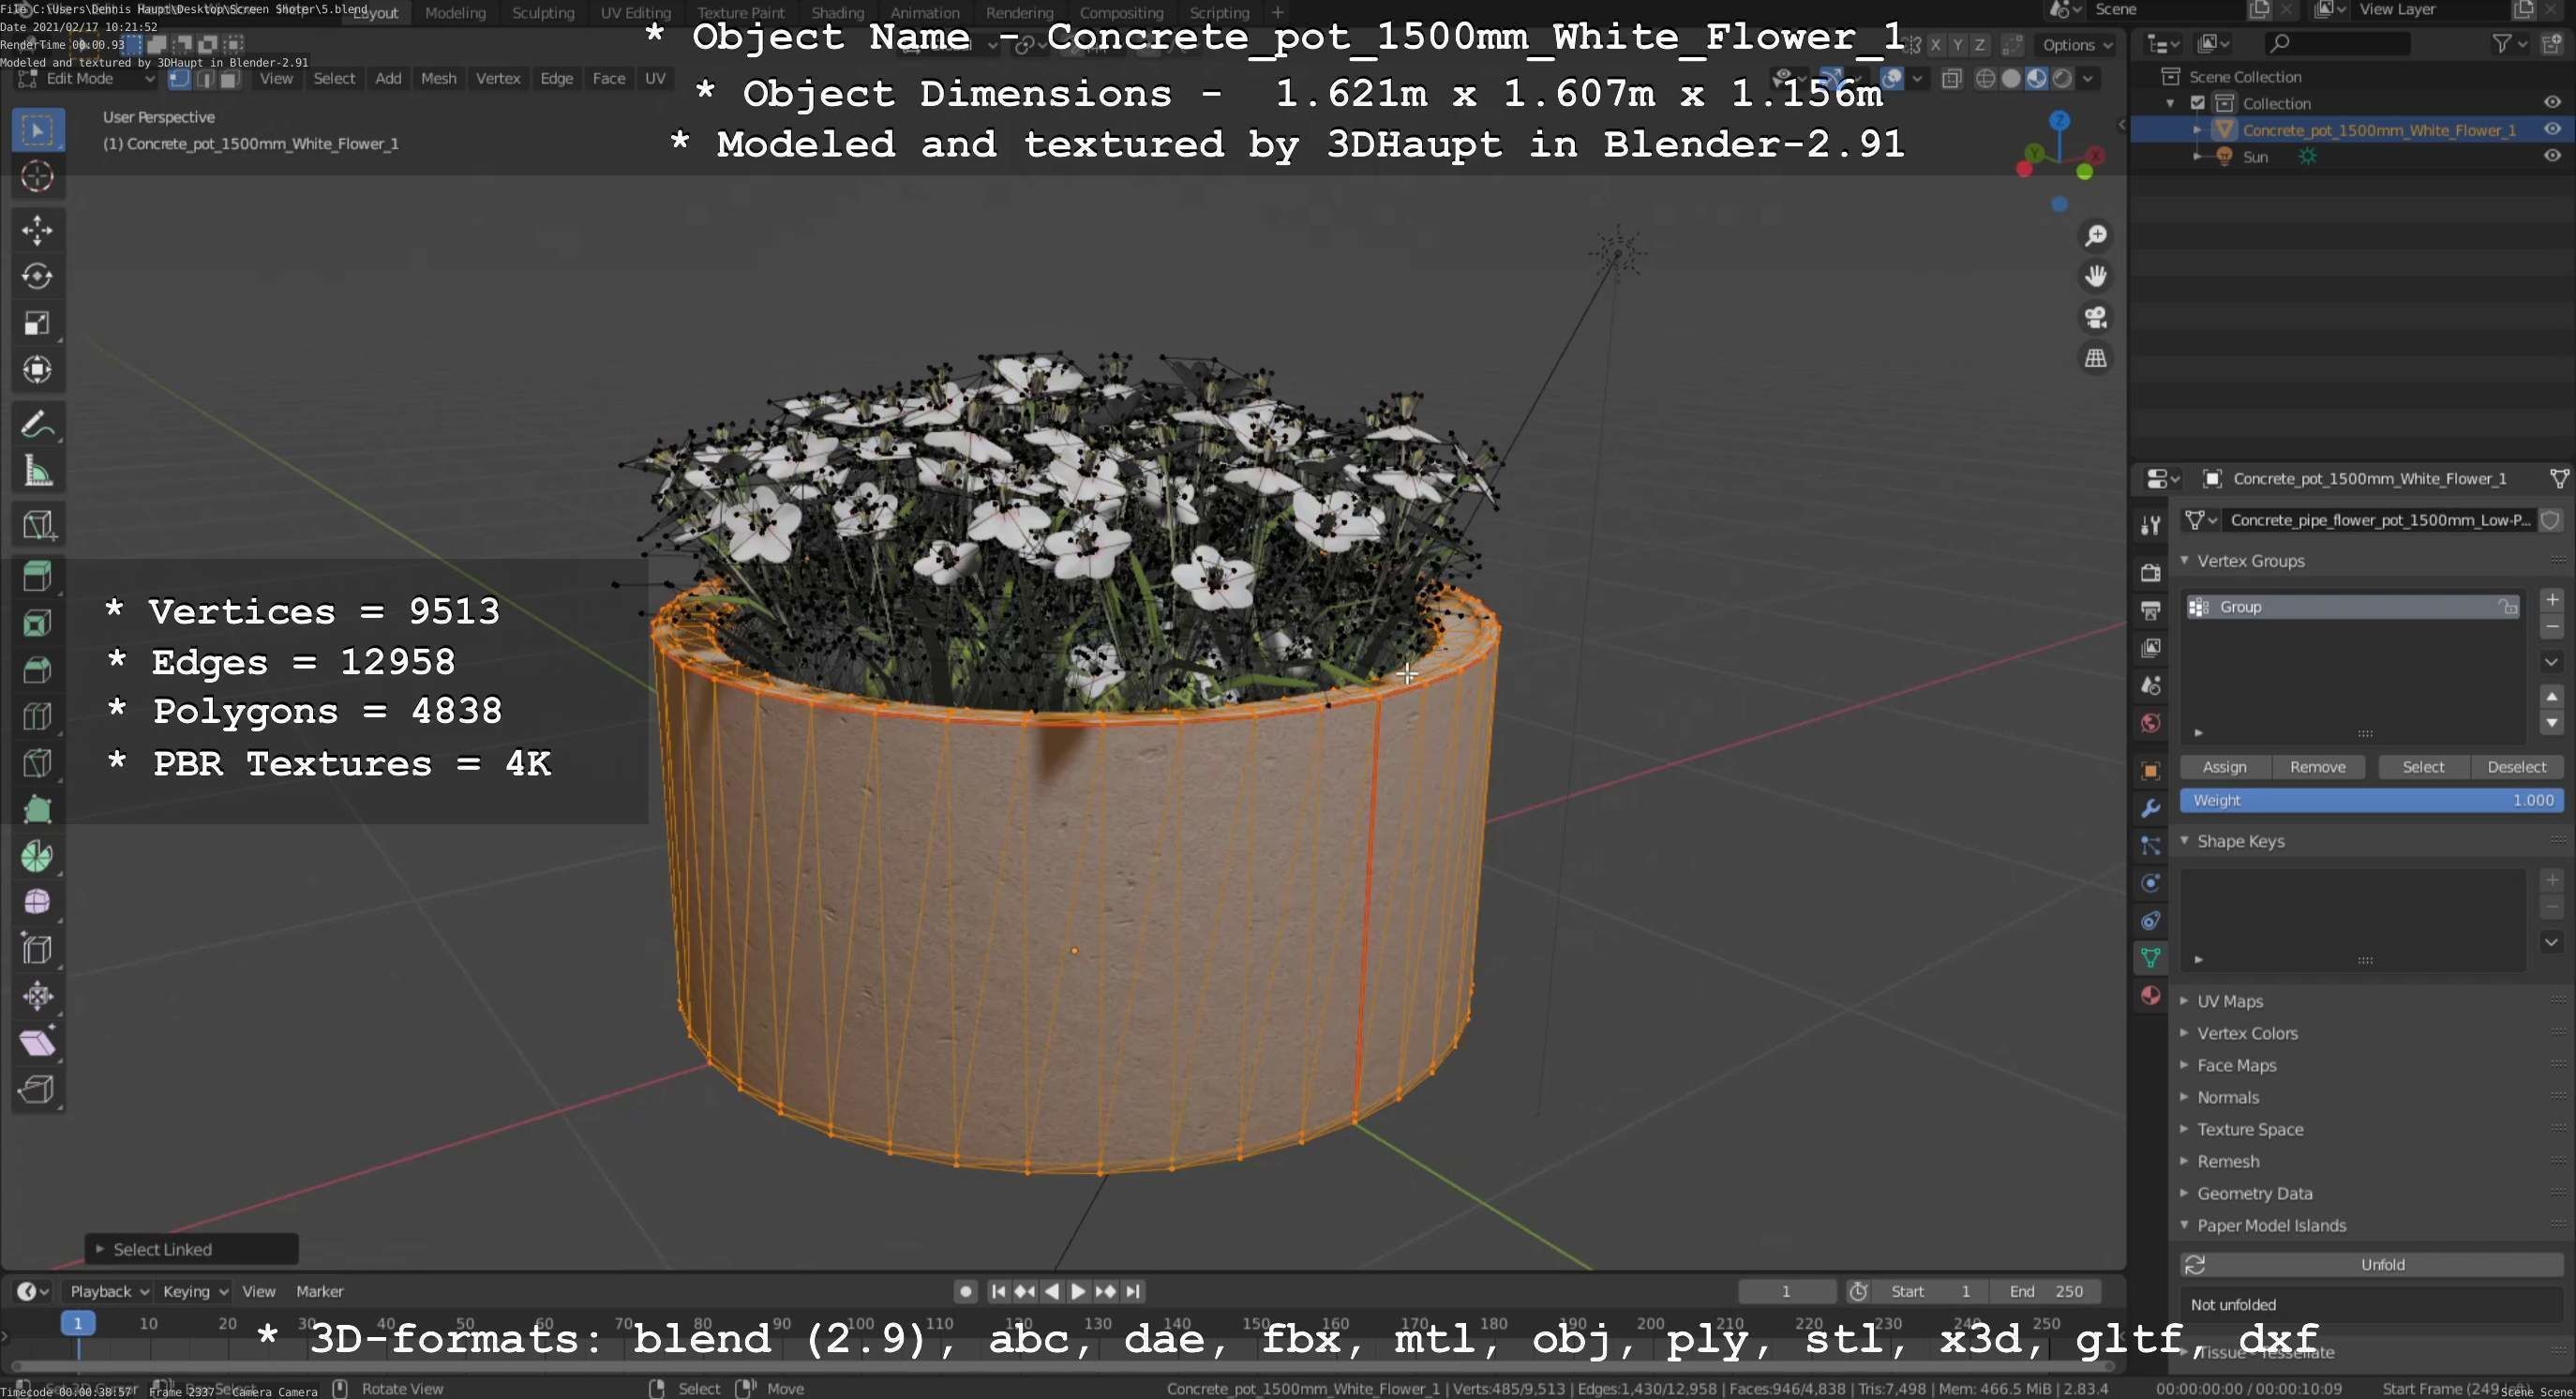This screenshot has width=2576, height=1399.
Task: Switch to rendered viewport shading
Action: tap(2062, 79)
